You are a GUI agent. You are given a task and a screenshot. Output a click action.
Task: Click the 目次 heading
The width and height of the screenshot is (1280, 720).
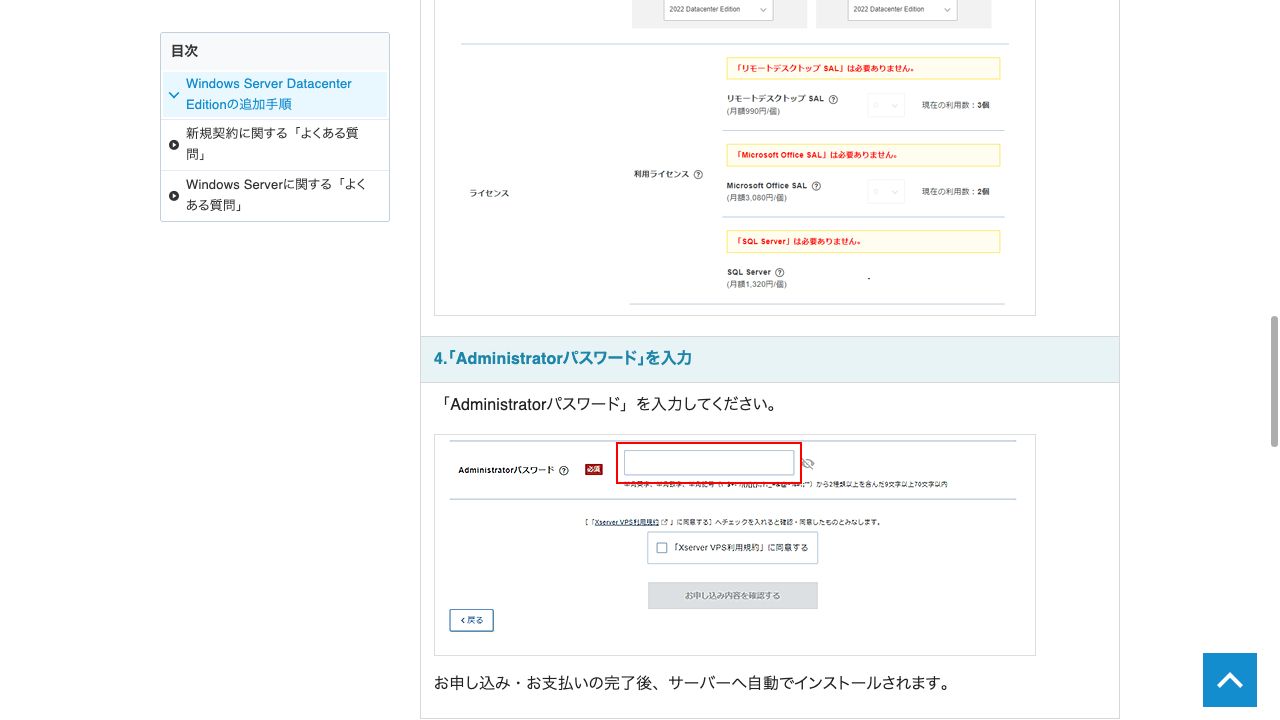(184, 51)
